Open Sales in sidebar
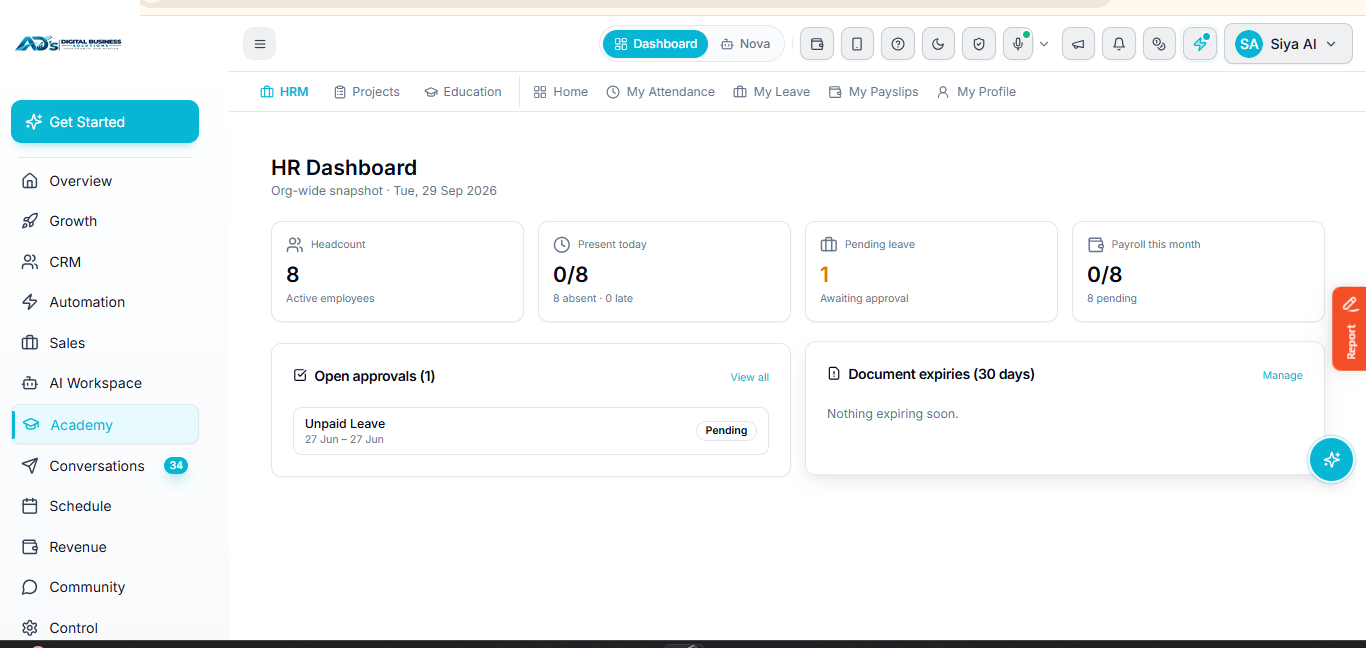This screenshot has width=1366, height=648. point(105,343)
